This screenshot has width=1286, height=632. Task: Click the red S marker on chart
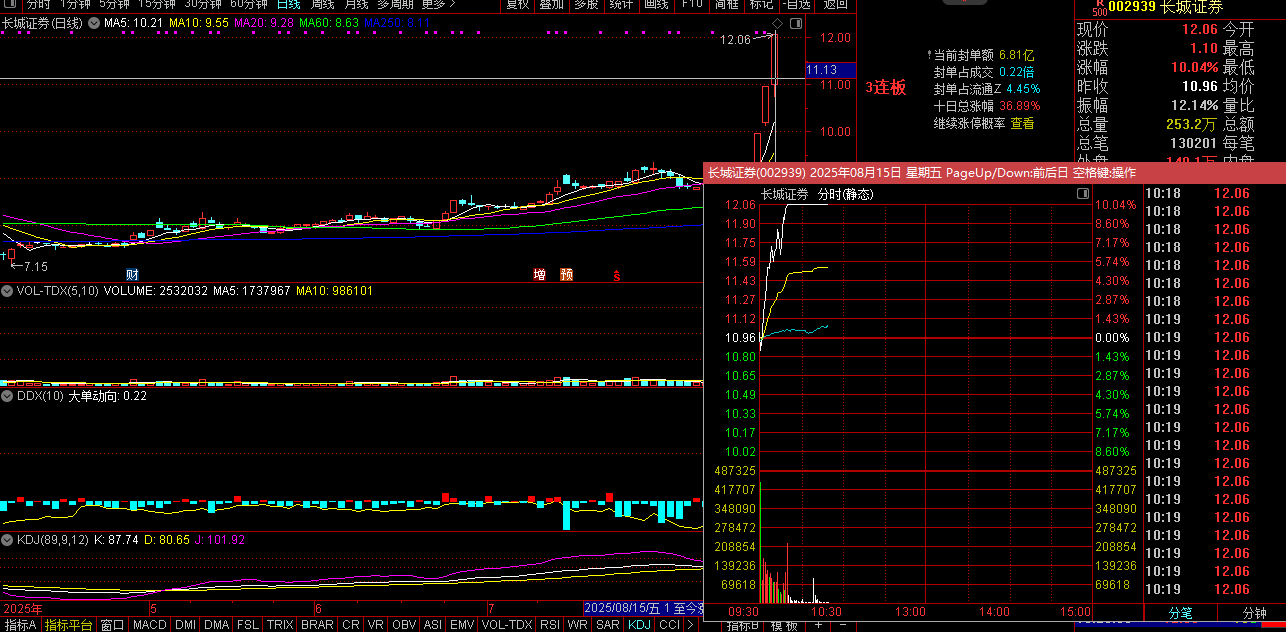[617, 275]
